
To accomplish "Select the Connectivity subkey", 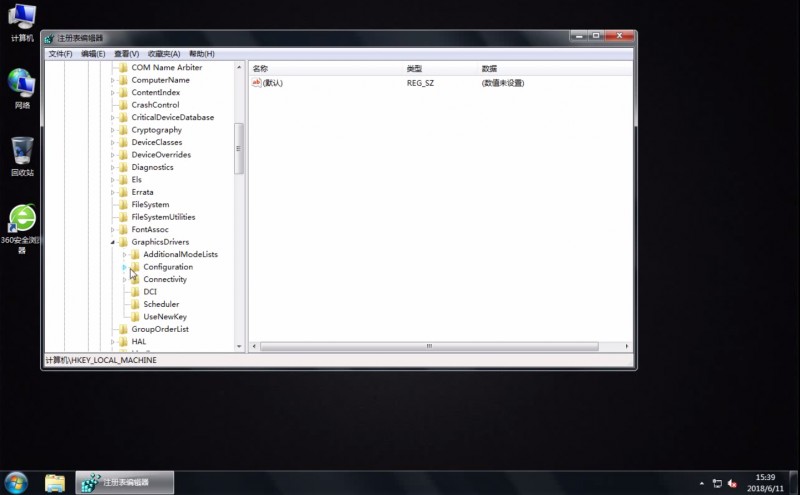I will (165, 279).
